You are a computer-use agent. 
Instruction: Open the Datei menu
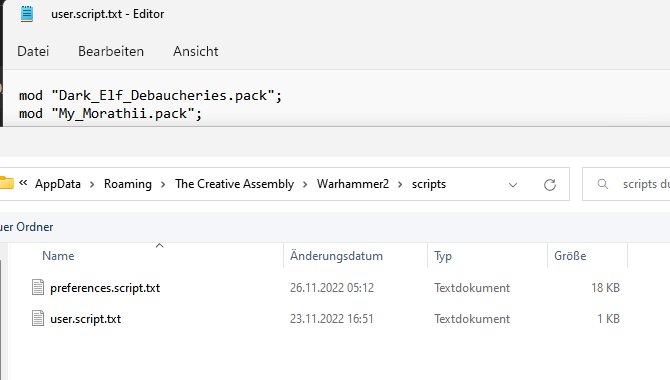[33, 51]
